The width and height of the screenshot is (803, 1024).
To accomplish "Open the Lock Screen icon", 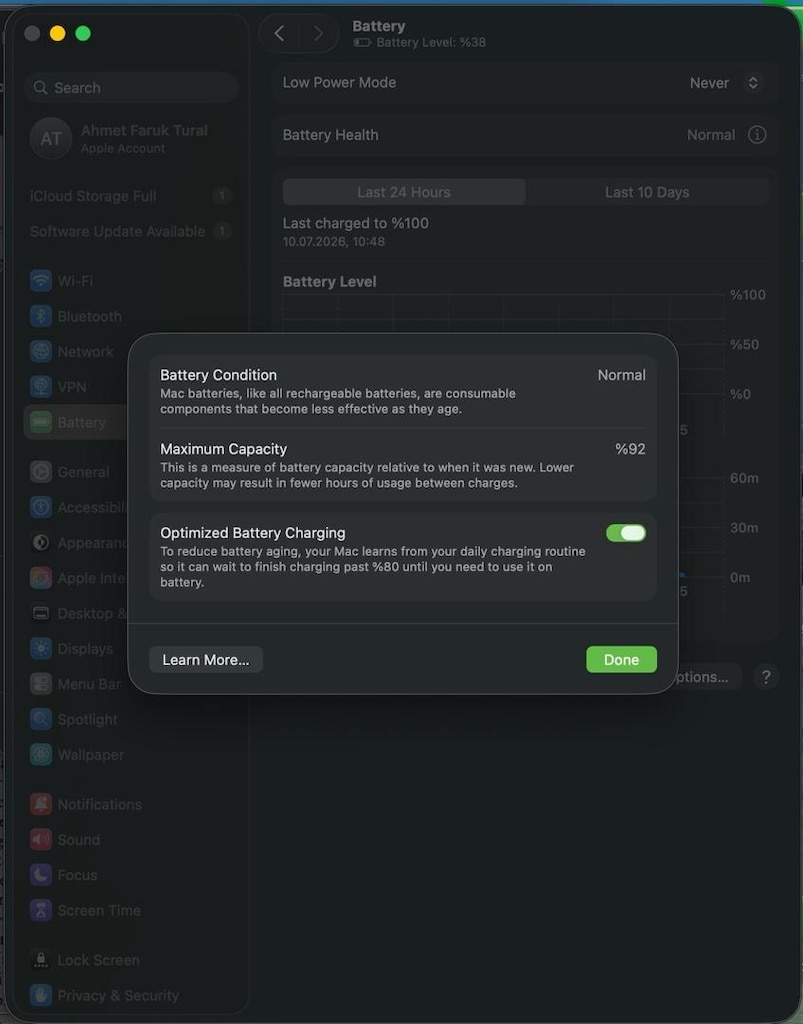I will click(x=40, y=959).
